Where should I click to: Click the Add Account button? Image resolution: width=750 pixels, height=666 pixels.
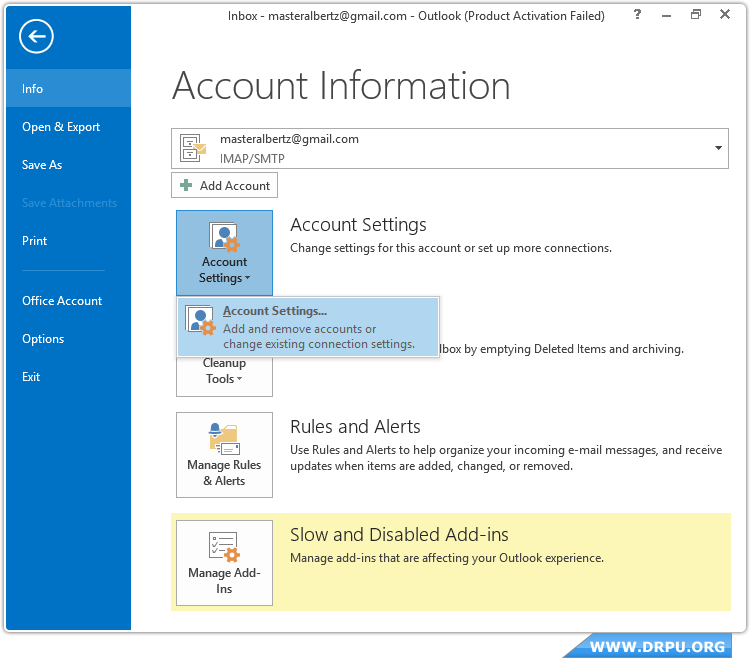pos(224,185)
